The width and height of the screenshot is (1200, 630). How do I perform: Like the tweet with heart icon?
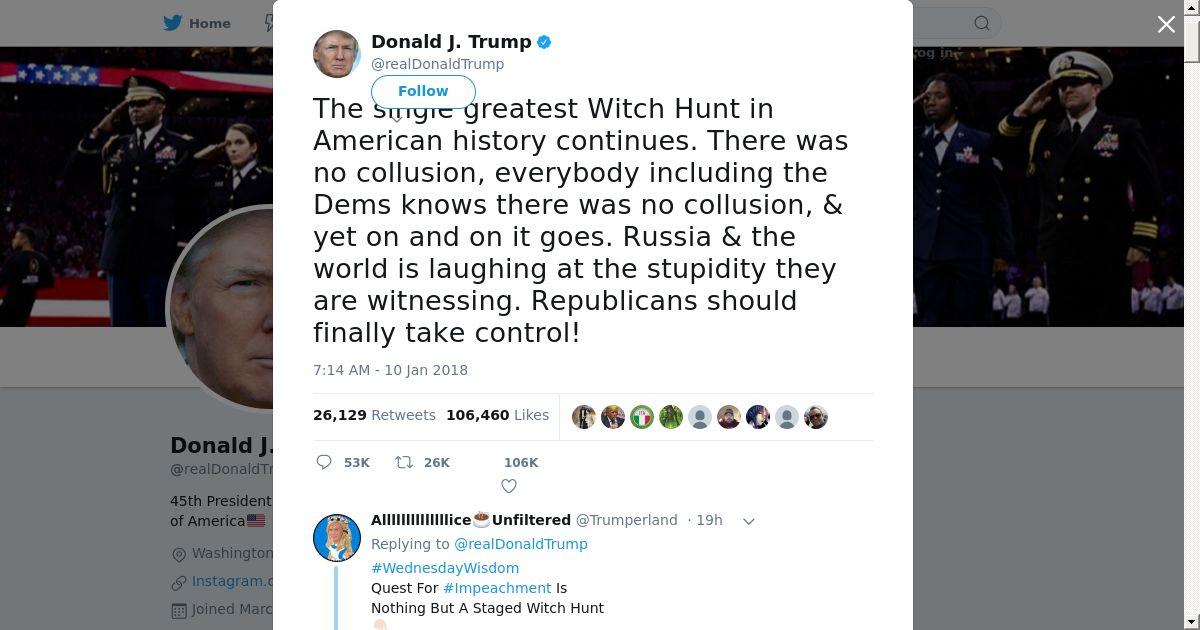point(509,486)
